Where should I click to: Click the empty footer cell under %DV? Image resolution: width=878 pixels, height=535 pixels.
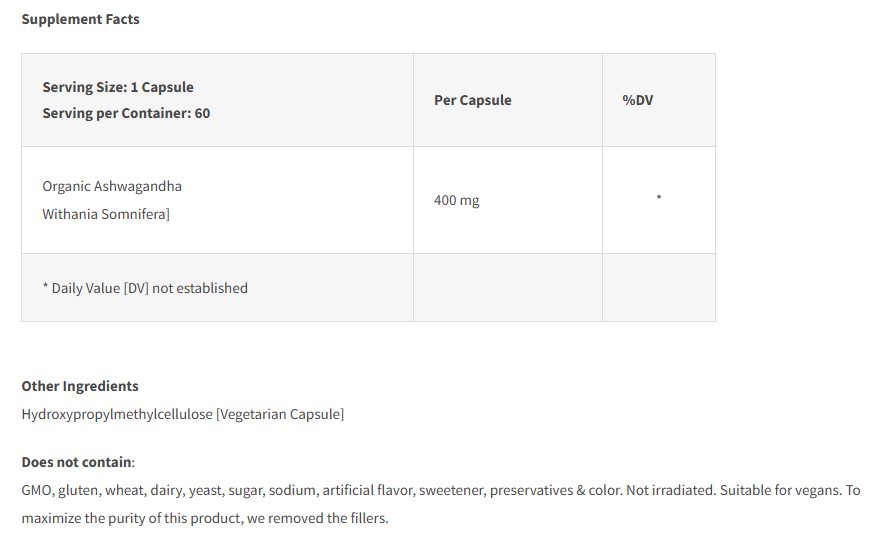[658, 288]
